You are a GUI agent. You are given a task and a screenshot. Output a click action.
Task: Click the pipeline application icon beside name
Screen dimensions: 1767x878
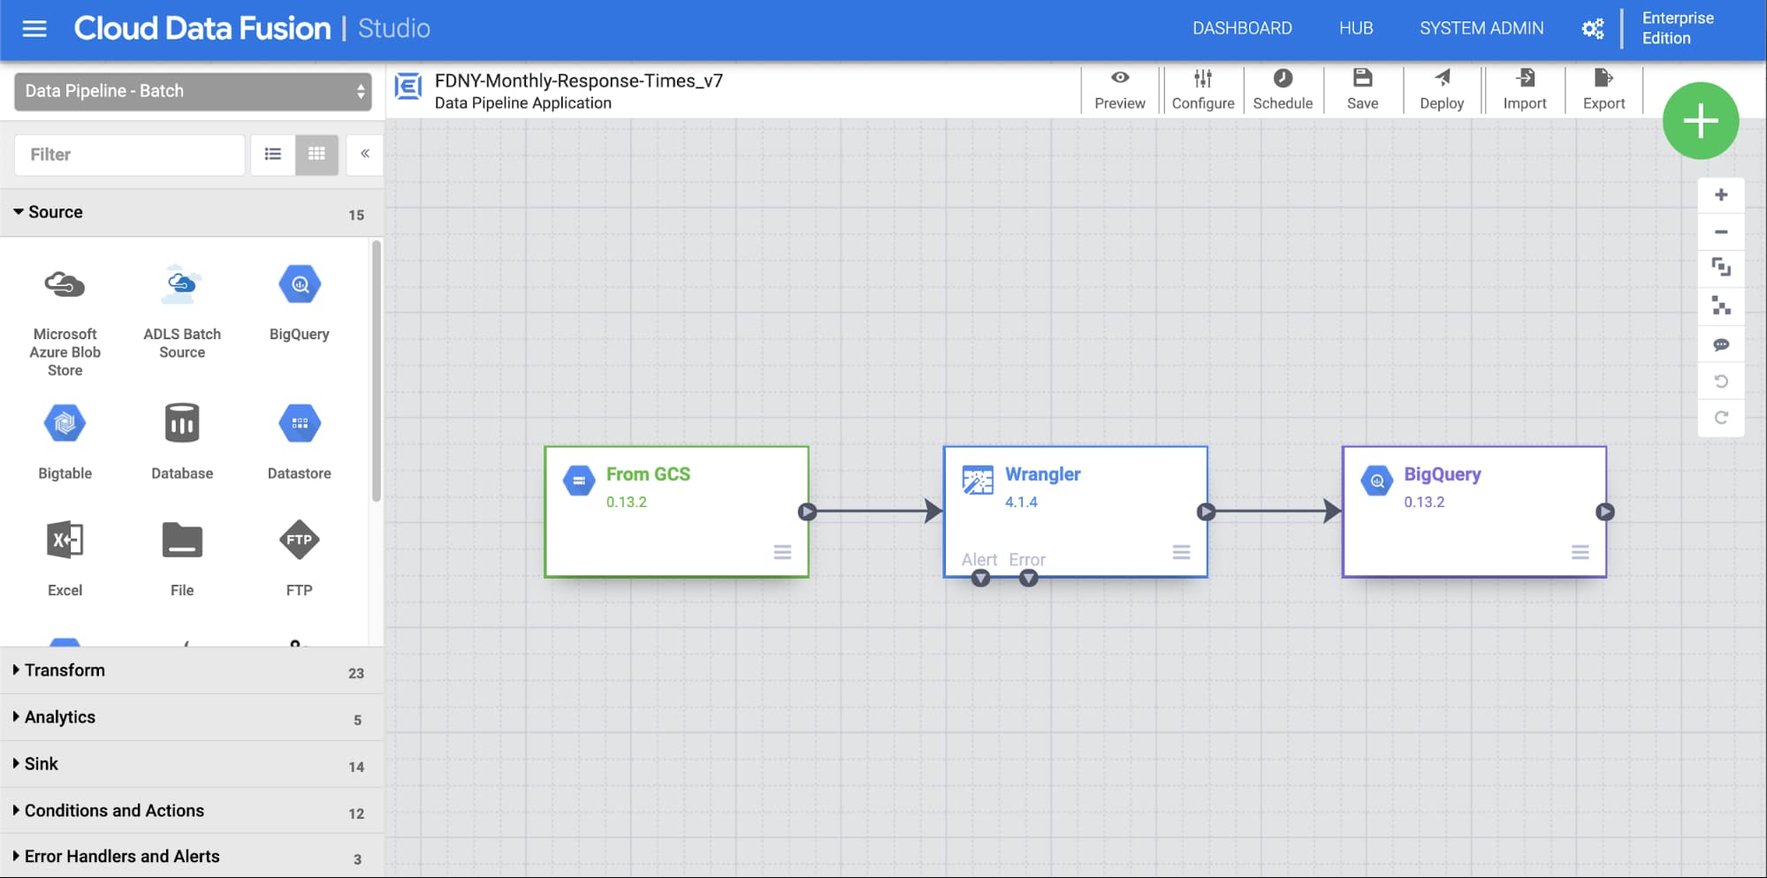pos(408,87)
